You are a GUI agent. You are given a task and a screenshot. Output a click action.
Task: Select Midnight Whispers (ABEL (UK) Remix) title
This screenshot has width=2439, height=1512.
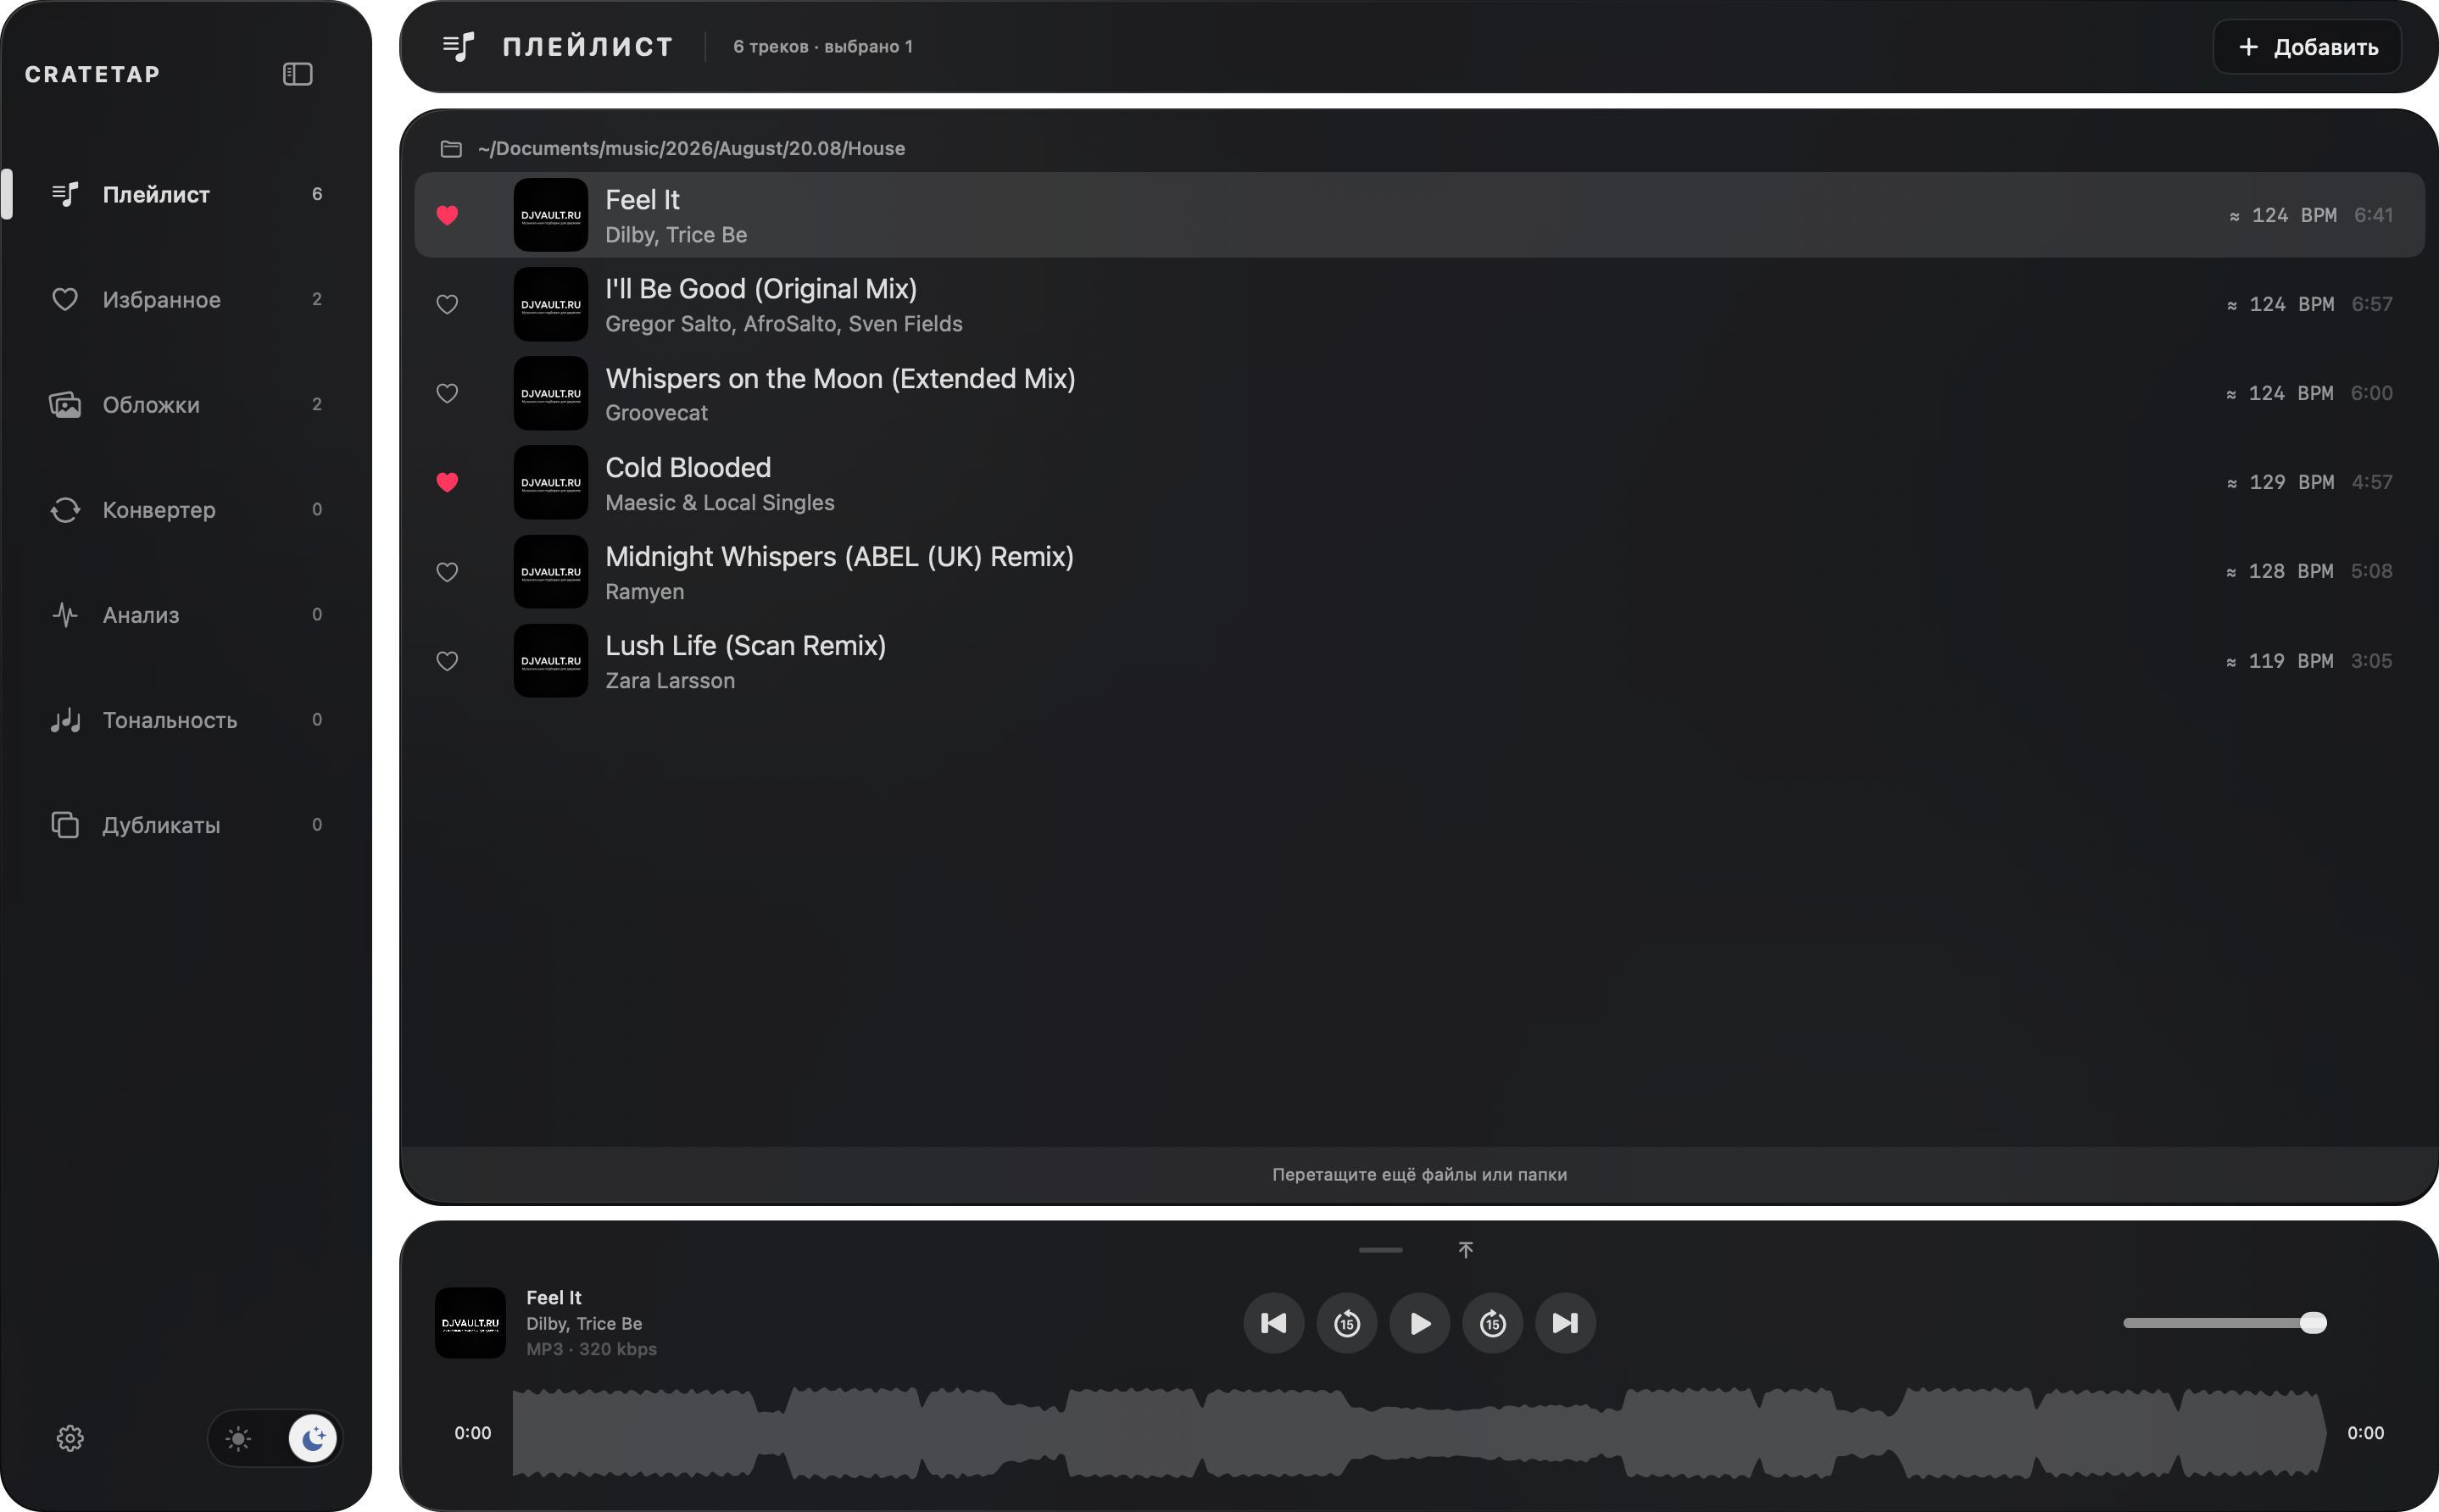[839, 556]
